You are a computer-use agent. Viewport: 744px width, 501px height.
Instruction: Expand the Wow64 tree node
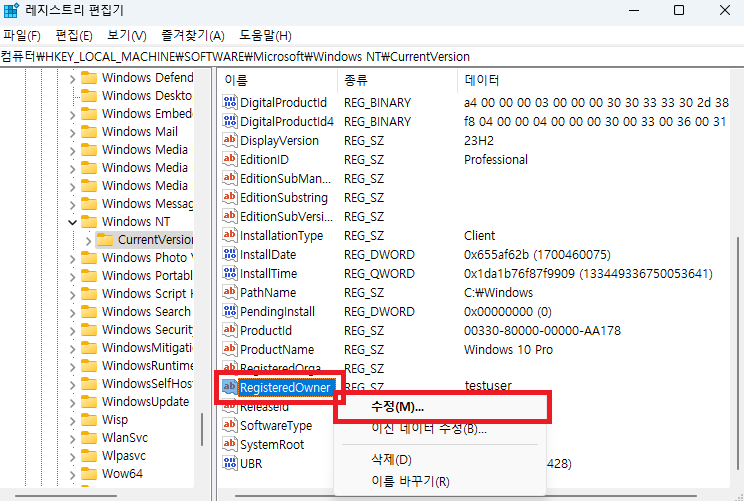coord(72,475)
